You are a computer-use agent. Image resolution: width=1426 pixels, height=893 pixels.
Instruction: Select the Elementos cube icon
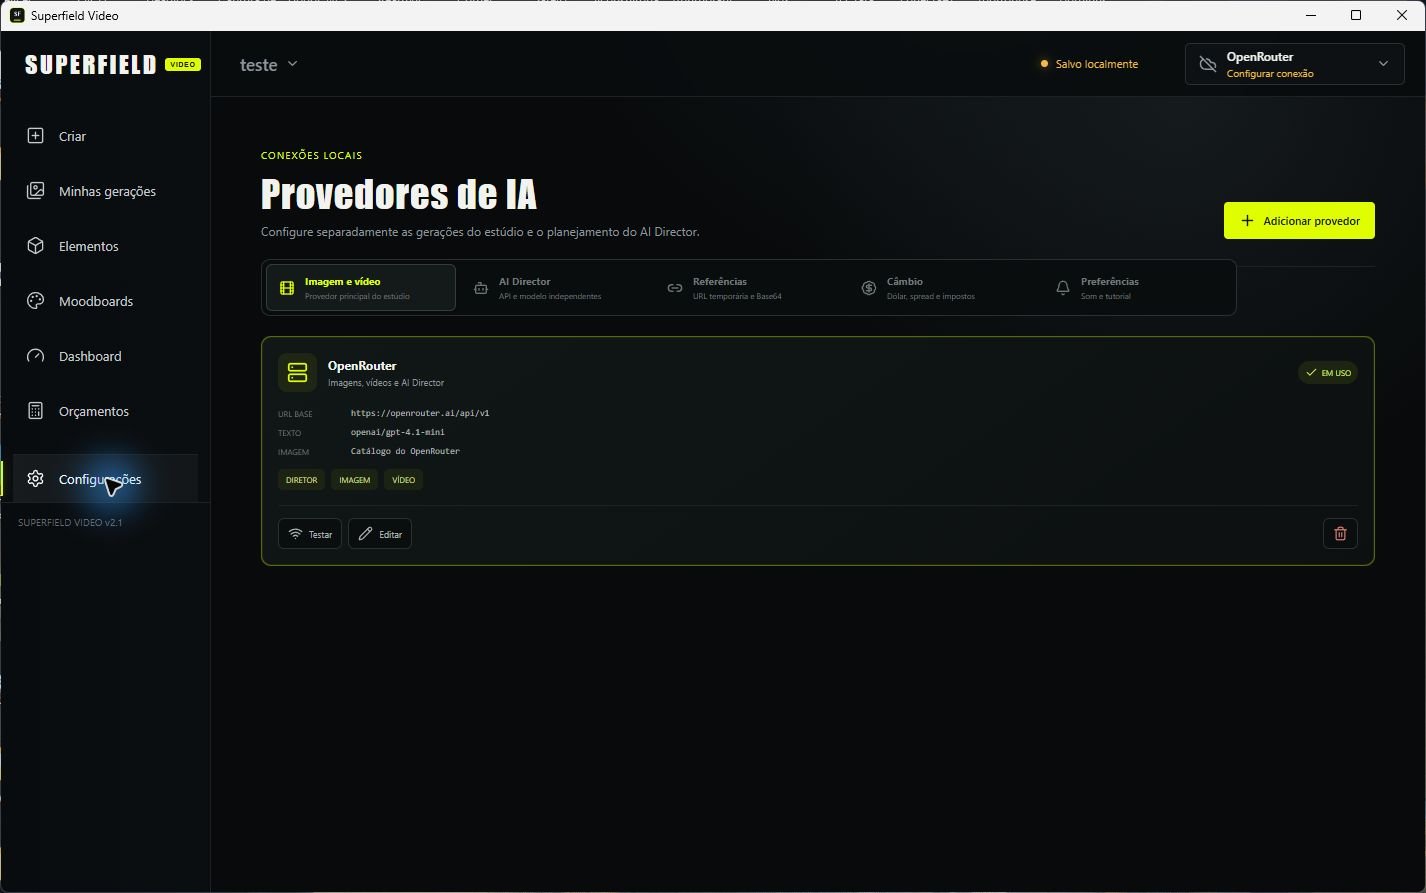tap(35, 246)
